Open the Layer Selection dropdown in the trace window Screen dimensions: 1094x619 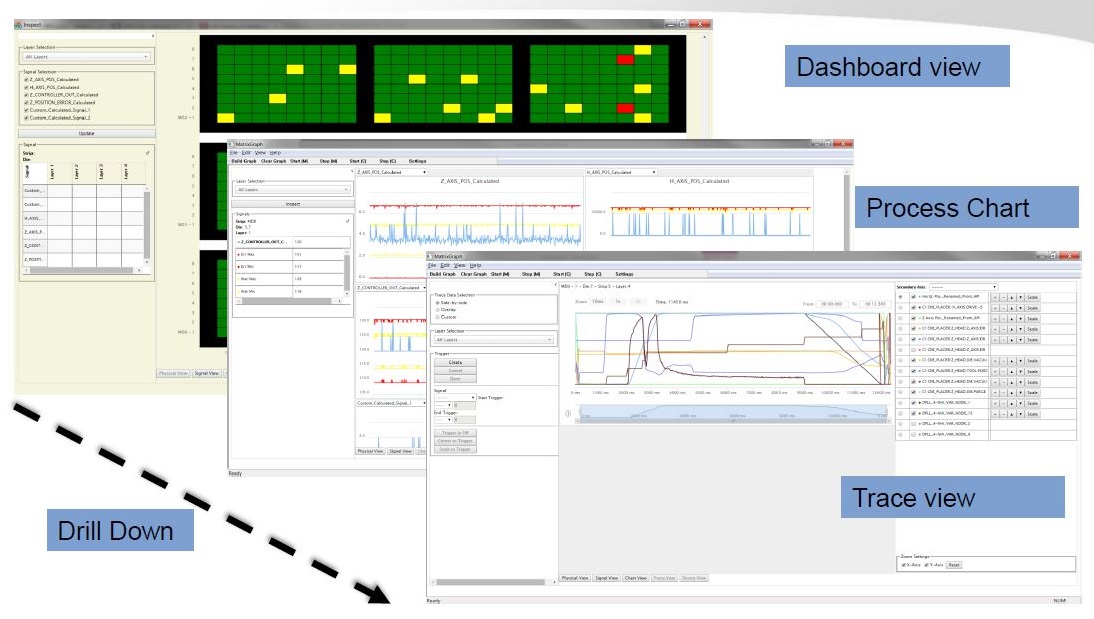tap(493, 340)
